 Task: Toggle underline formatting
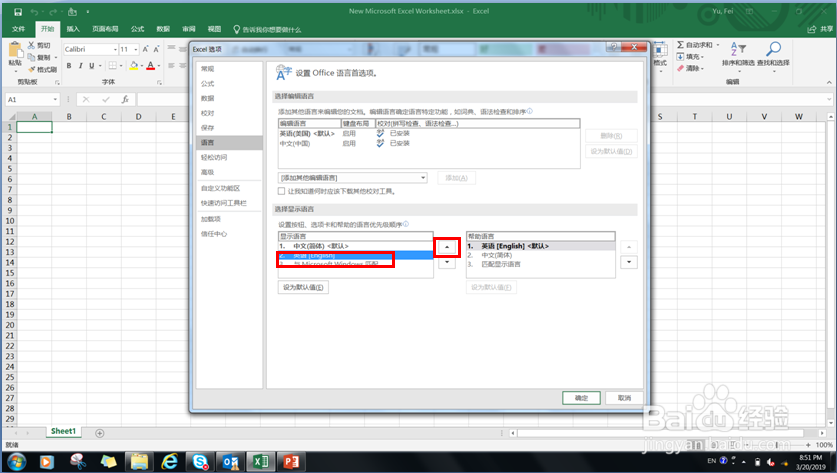click(91, 66)
